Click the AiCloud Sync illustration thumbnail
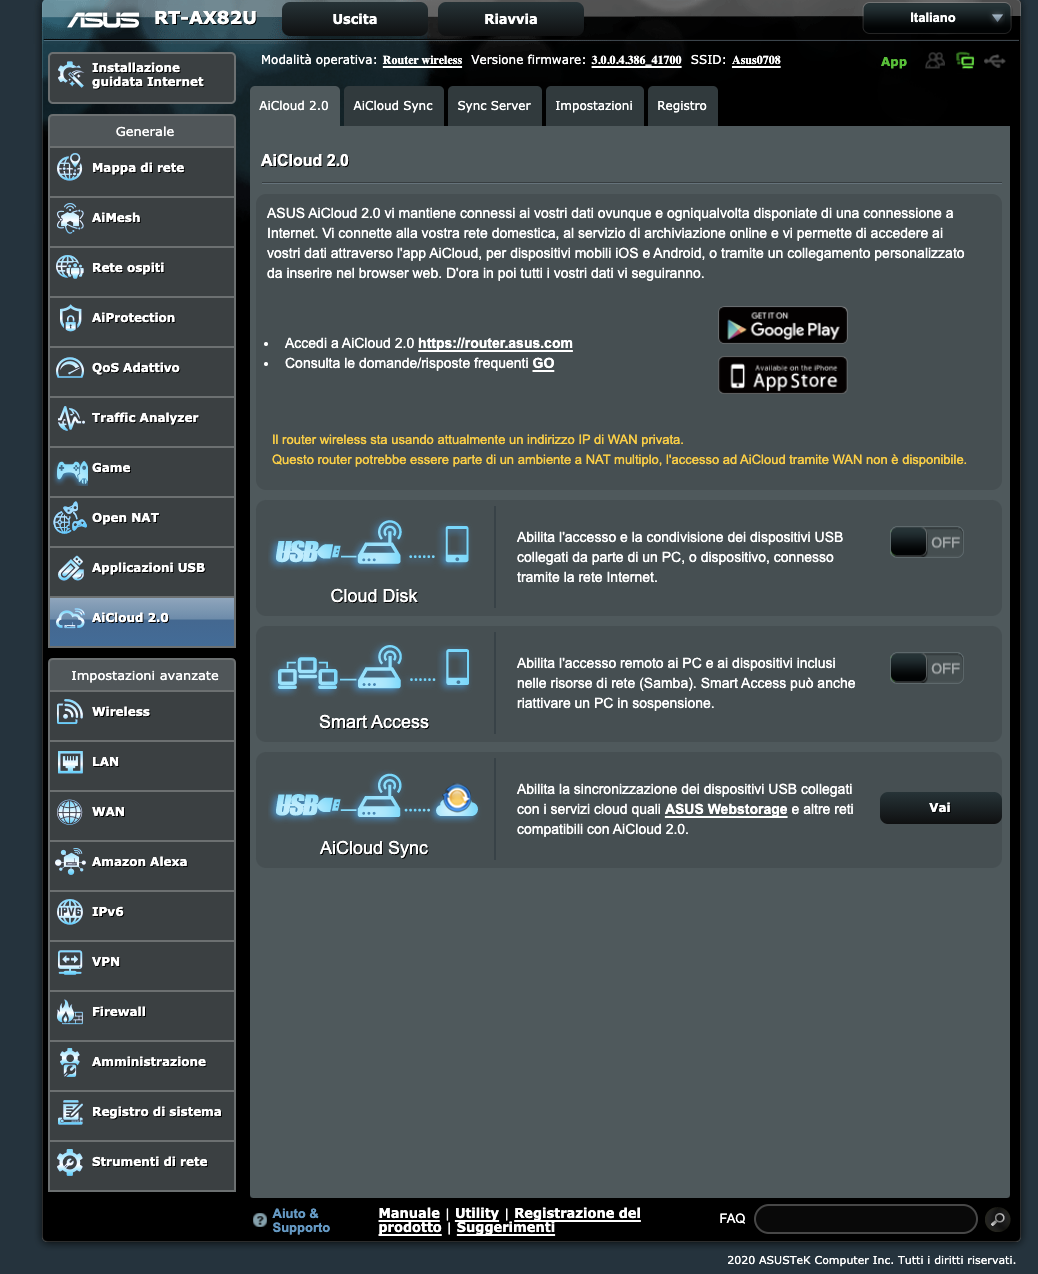Screen dimensions: 1038x1274 click(376, 797)
